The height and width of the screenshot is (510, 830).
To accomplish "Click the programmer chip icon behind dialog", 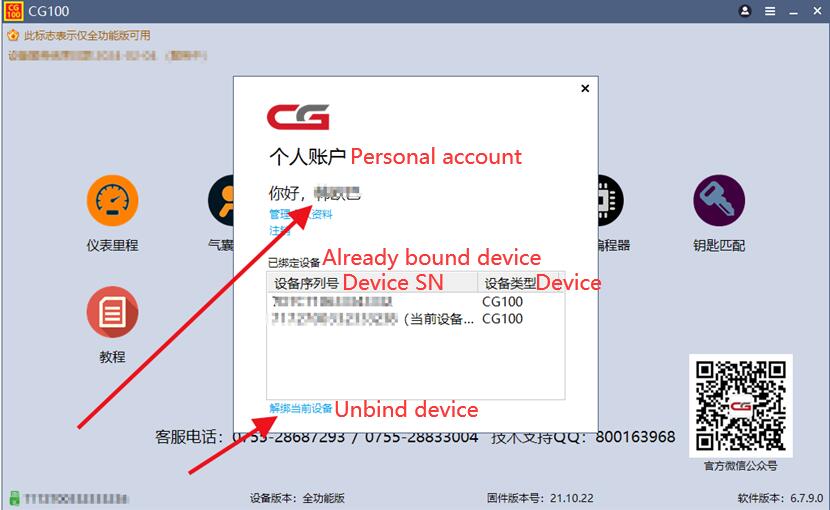I will coord(610,201).
